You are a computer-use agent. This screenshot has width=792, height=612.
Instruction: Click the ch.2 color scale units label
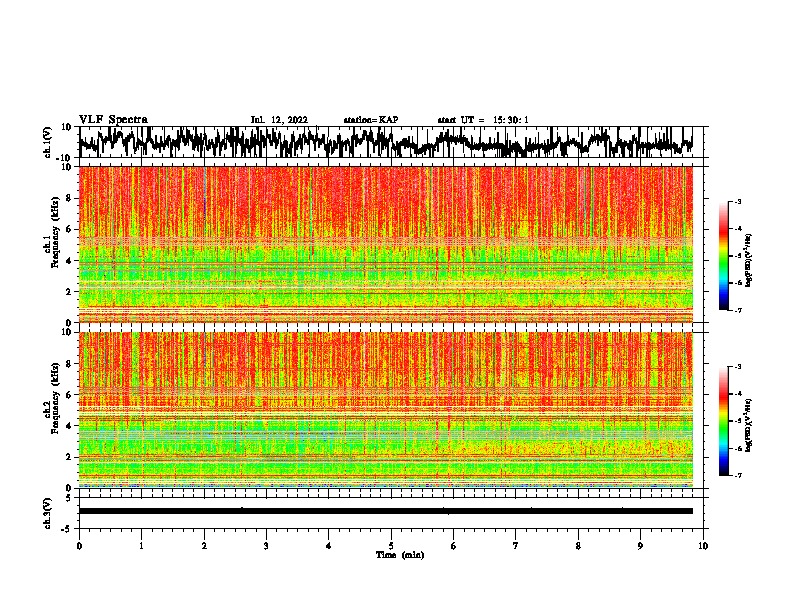click(x=749, y=426)
